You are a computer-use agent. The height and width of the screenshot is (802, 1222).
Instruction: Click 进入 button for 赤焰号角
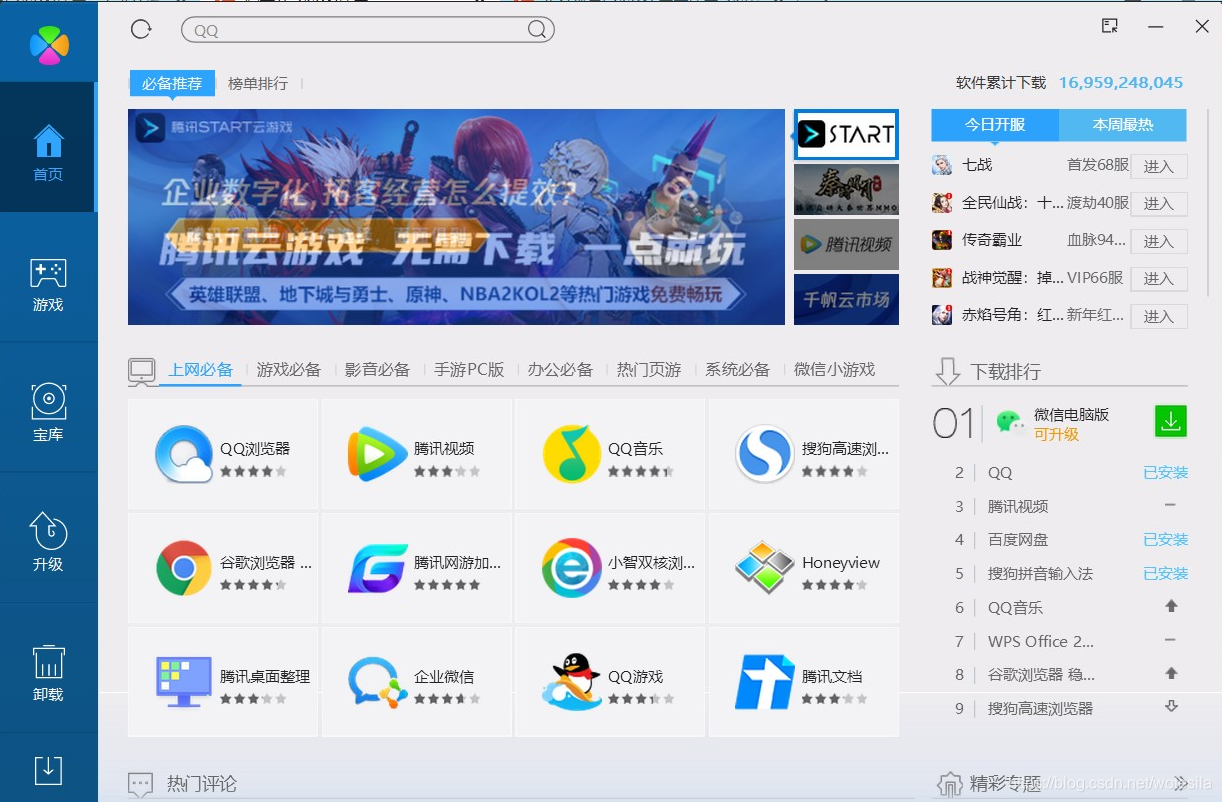(1159, 316)
